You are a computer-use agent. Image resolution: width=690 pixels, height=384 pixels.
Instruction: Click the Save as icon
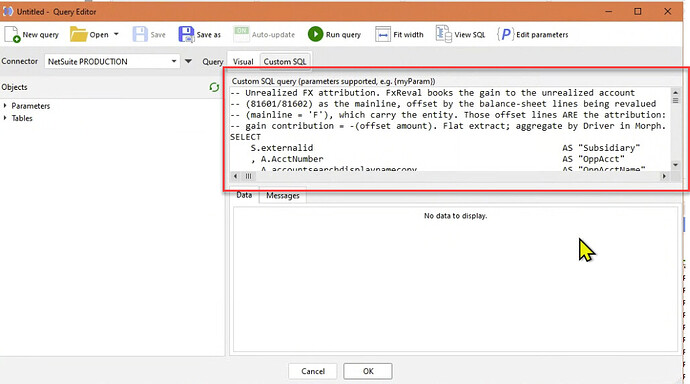186,34
